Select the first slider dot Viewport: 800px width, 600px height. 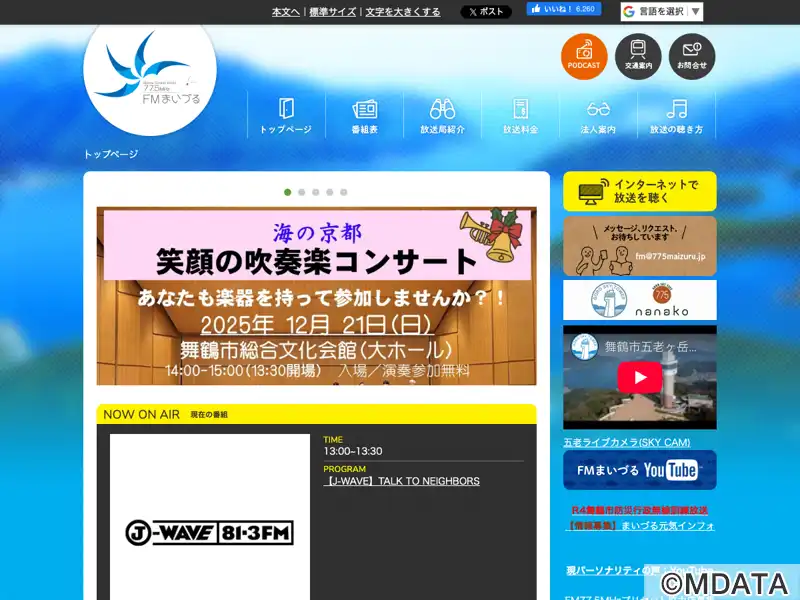tap(288, 192)
